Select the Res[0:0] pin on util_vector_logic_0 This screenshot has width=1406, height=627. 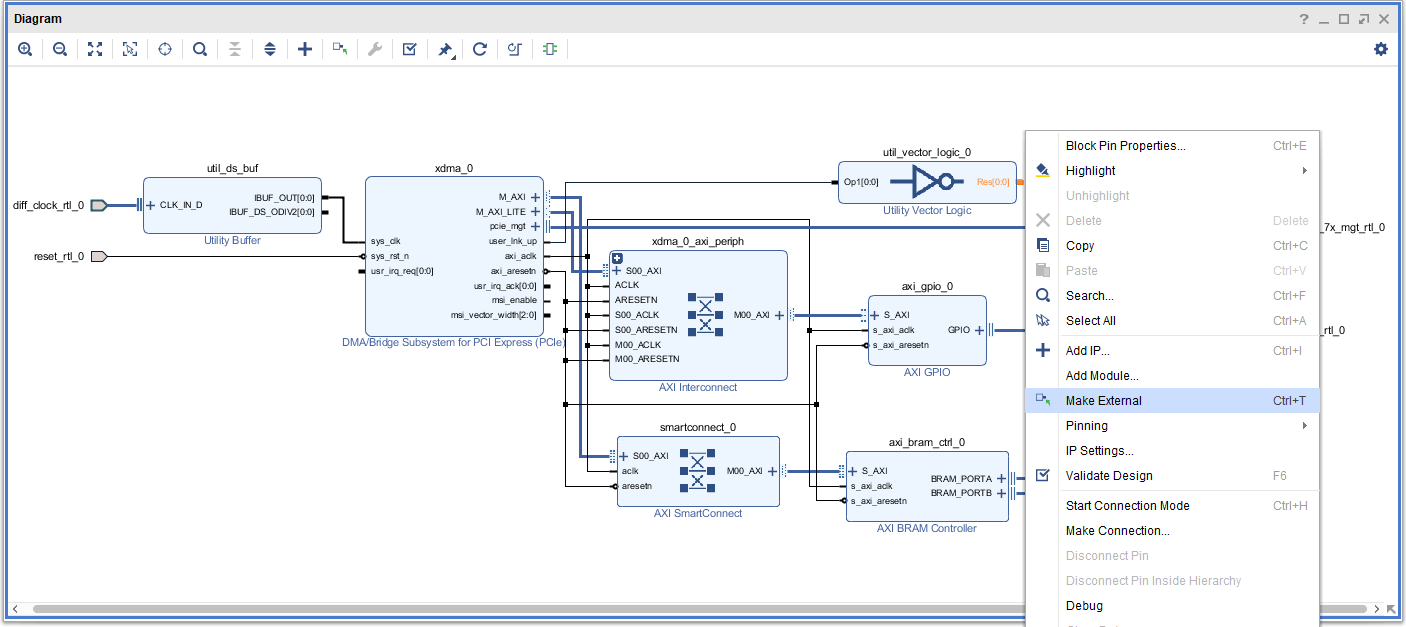[x=993, y=182]
